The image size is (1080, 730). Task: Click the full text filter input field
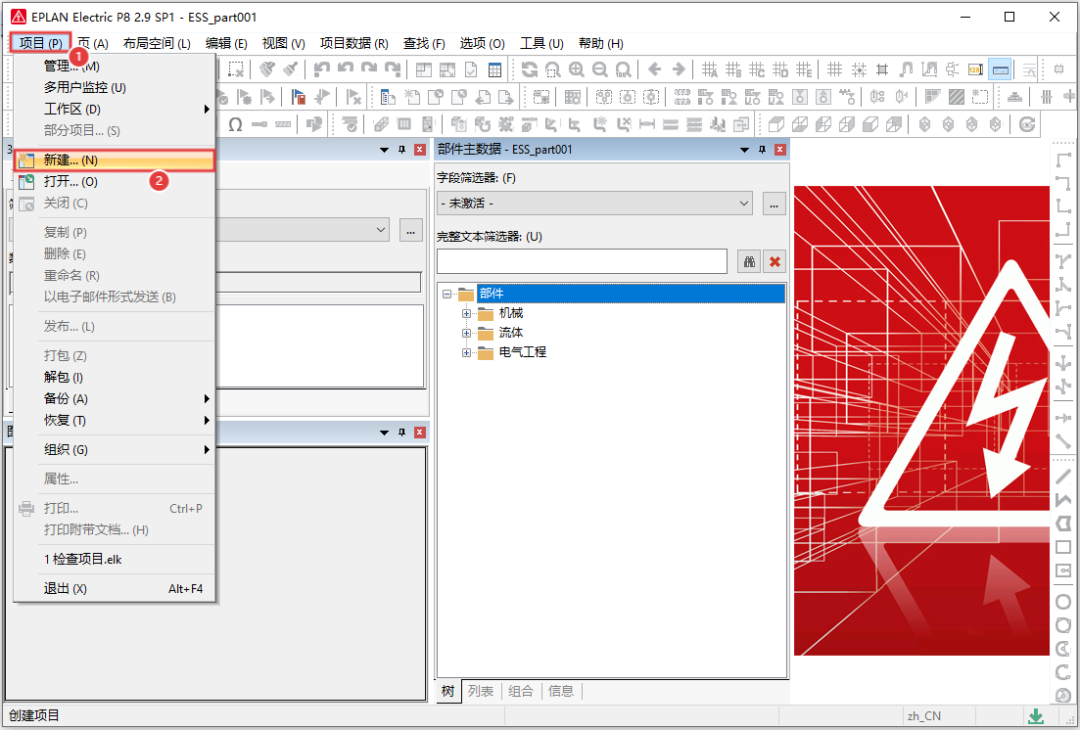582,261
